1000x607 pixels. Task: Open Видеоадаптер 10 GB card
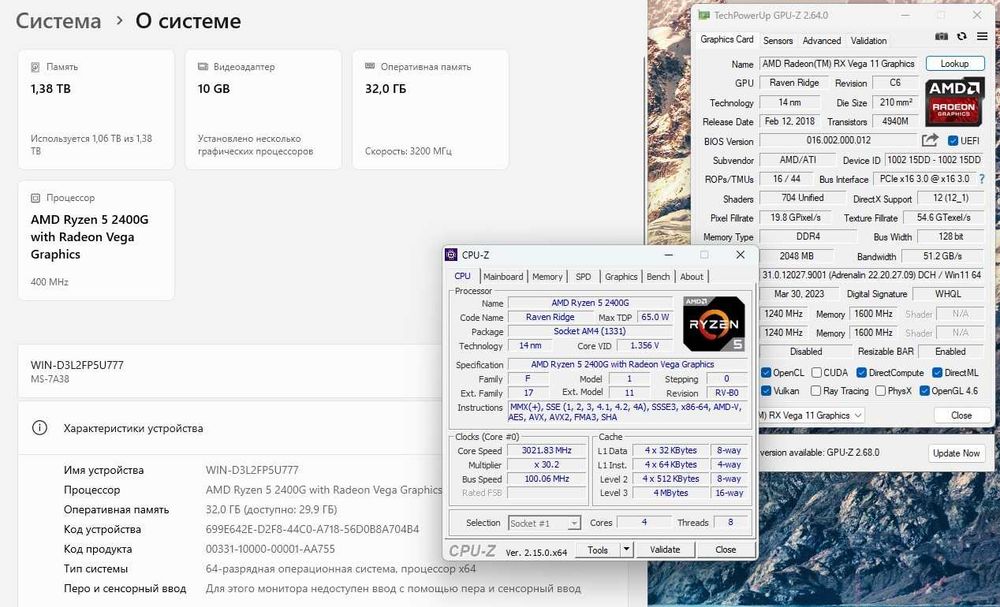point(263,110)
